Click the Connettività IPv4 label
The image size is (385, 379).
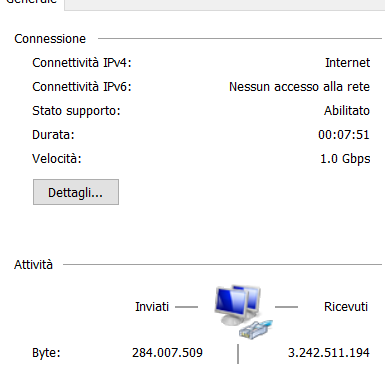tap(82, 63)
